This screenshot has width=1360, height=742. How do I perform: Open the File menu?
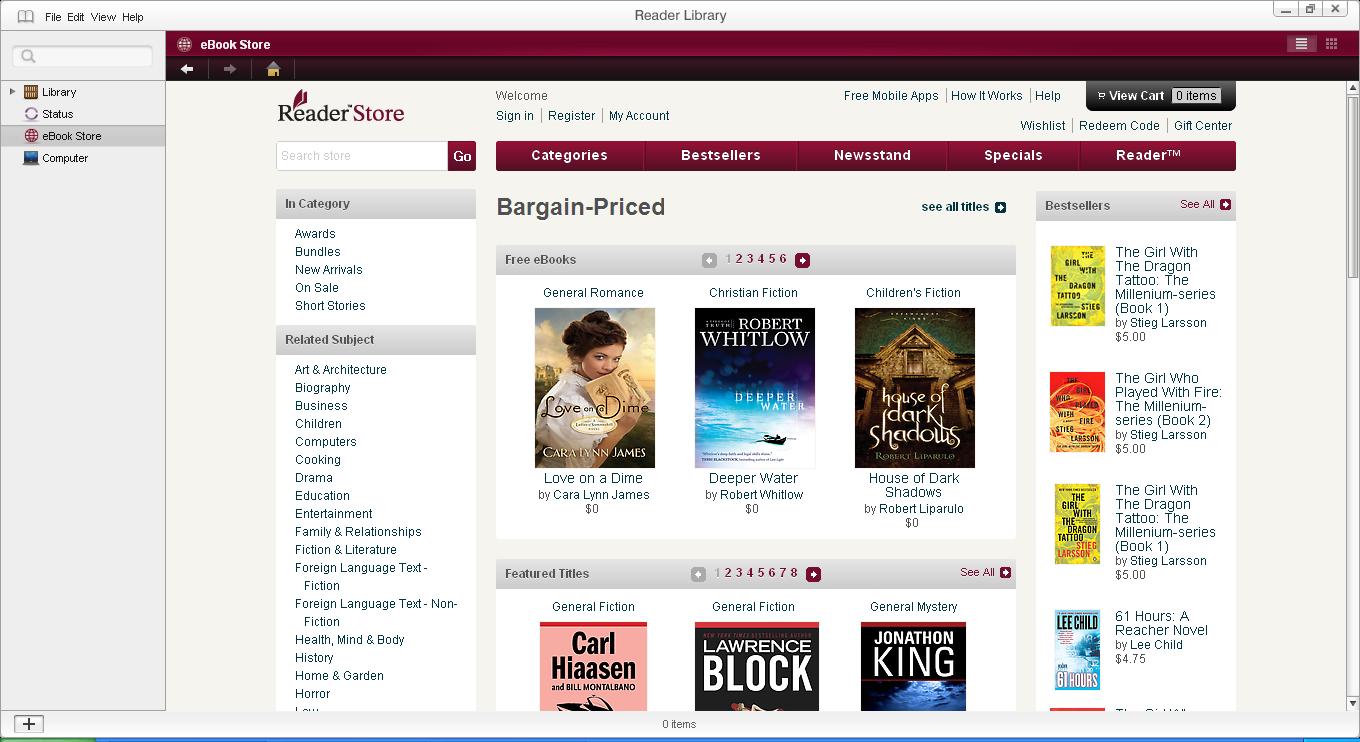pyautogui.click(x=53, y=17)
